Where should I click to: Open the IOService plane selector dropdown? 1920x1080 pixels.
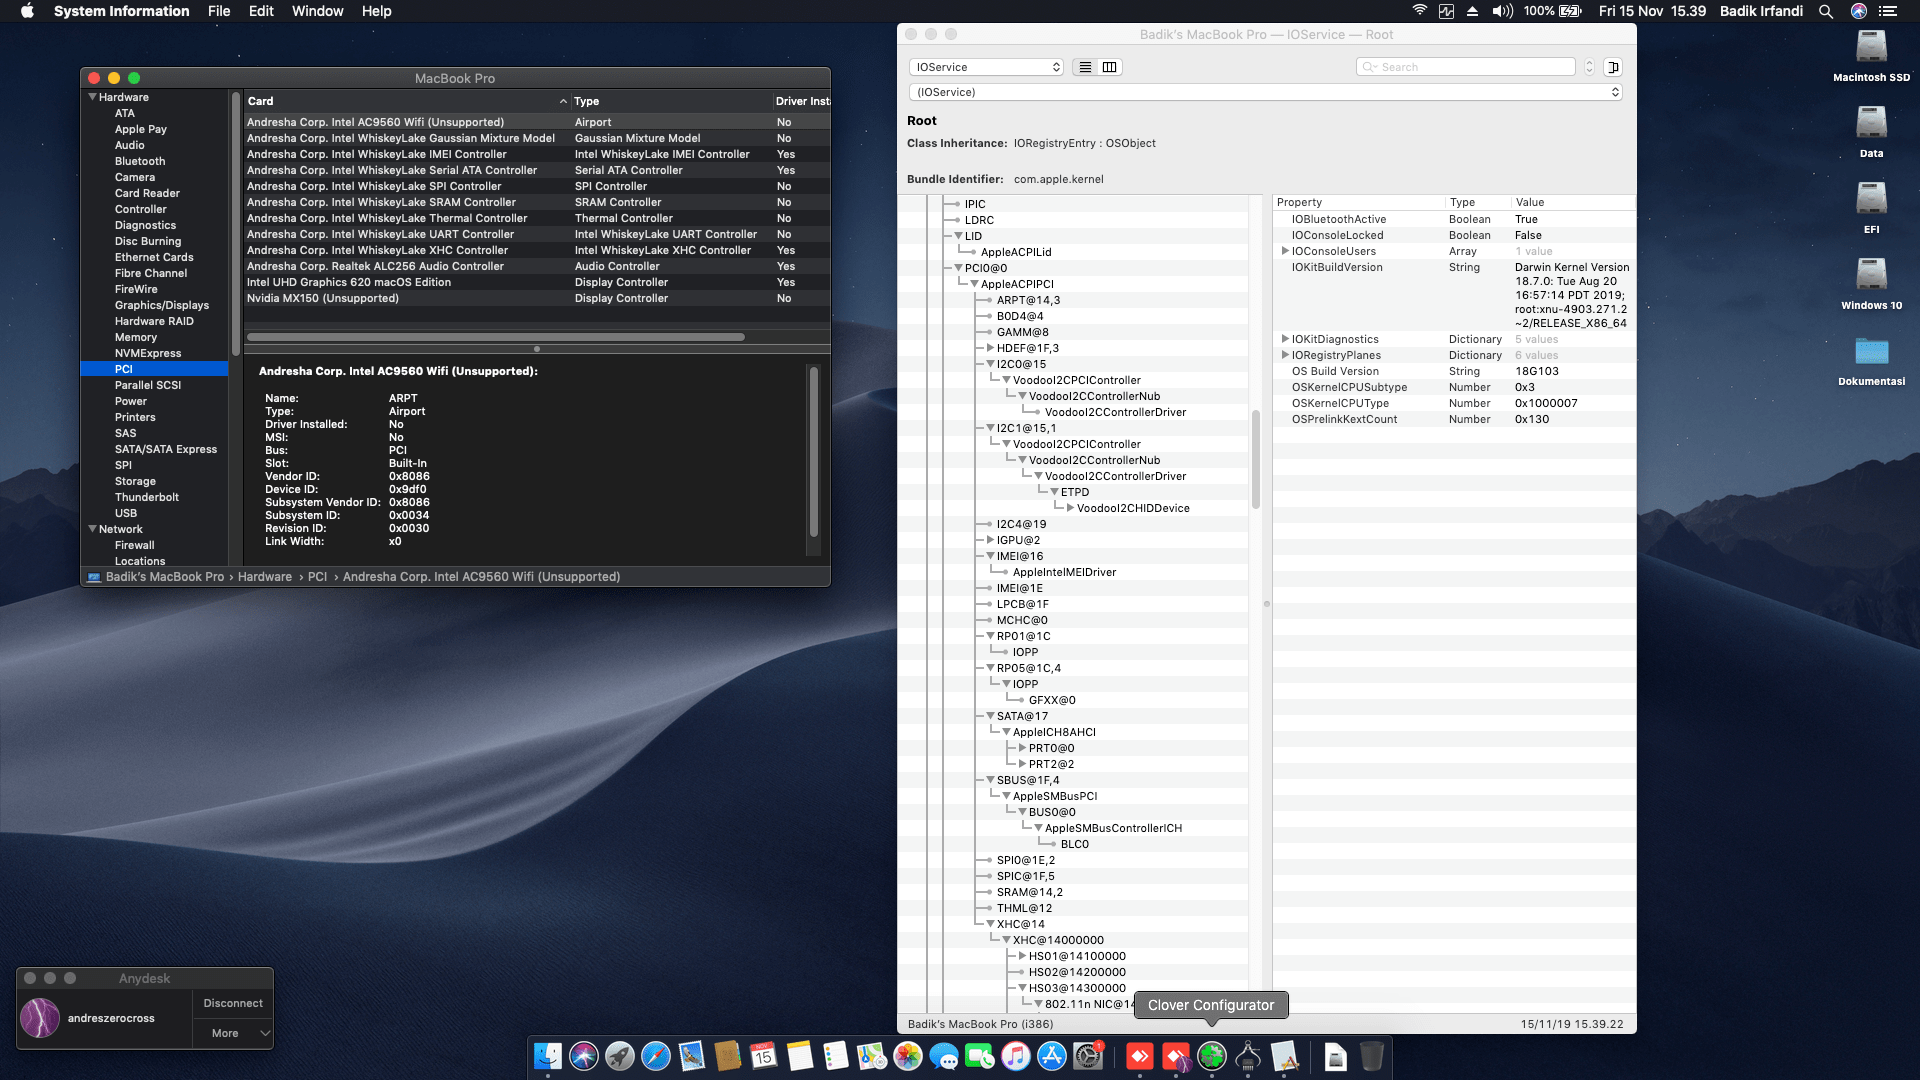tap(985, 66)
